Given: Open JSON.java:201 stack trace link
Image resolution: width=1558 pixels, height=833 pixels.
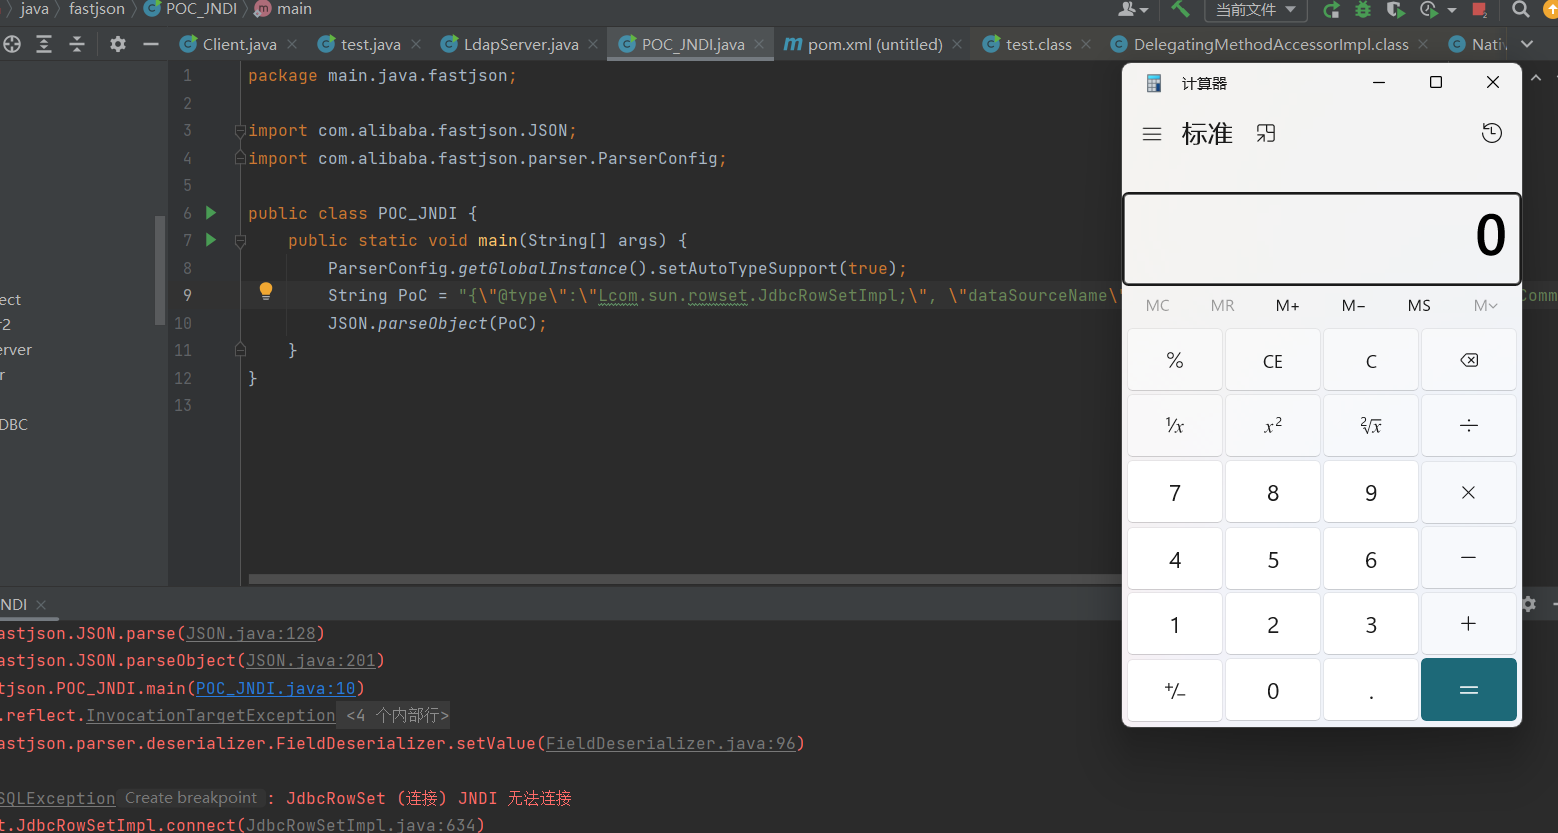Looking at the screenshot, I should (x=311, y=661).
